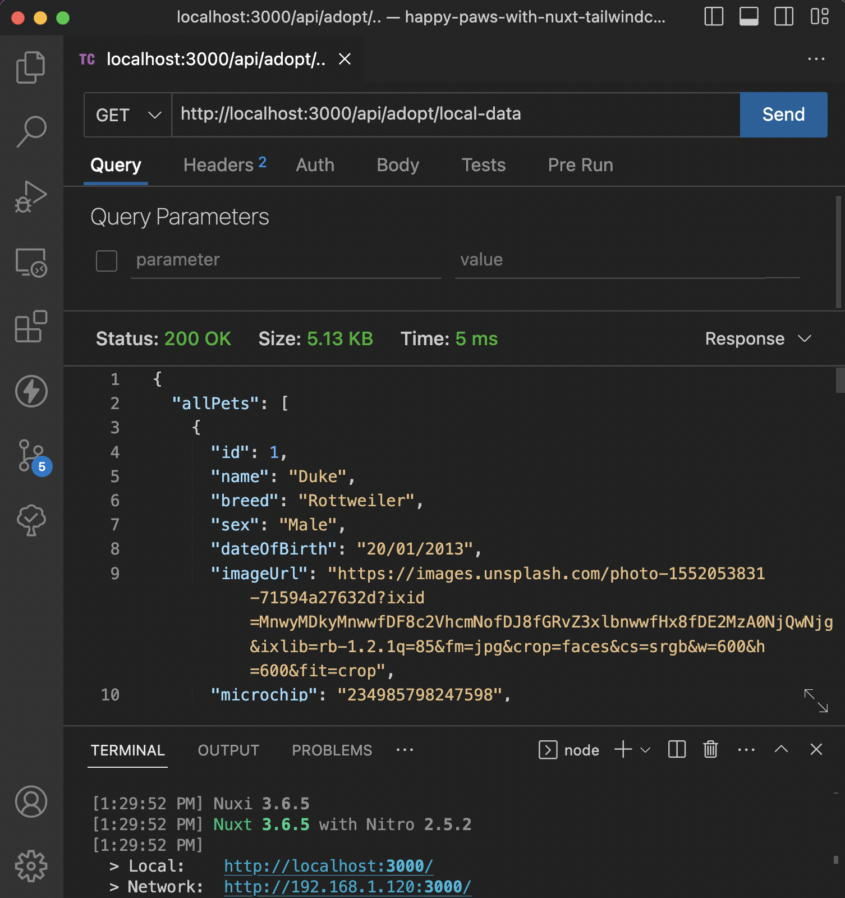Viewport: 845px width, 898px height.
Task: Open the Manage settings gear
Action: coord(30,866)
